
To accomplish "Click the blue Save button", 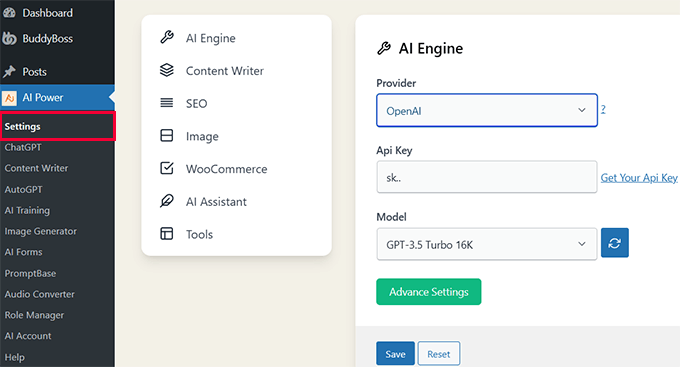I will [x=395, y=354].
